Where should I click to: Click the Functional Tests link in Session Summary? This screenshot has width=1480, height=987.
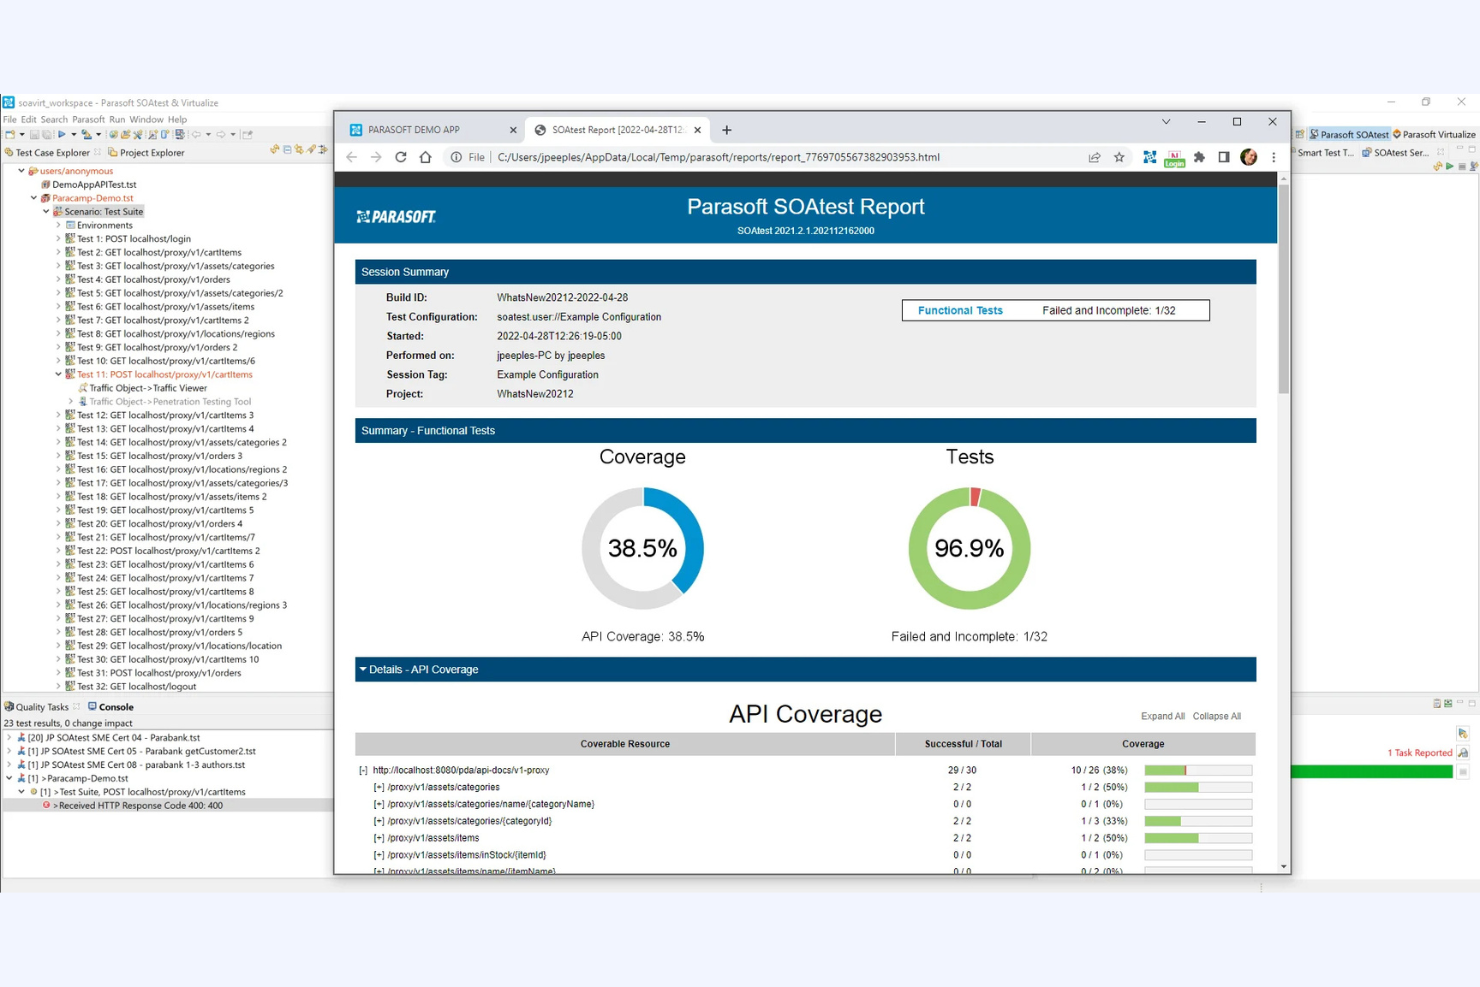click(960, 310)
